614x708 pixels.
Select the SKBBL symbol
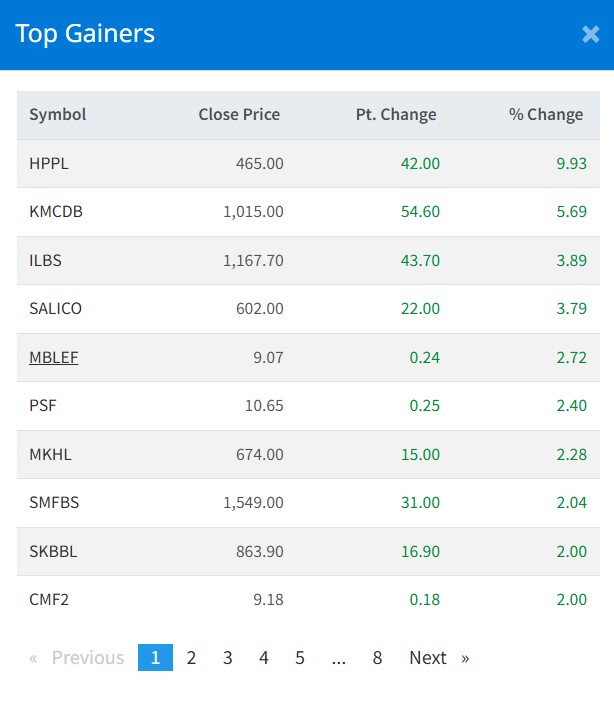point(53,551)
